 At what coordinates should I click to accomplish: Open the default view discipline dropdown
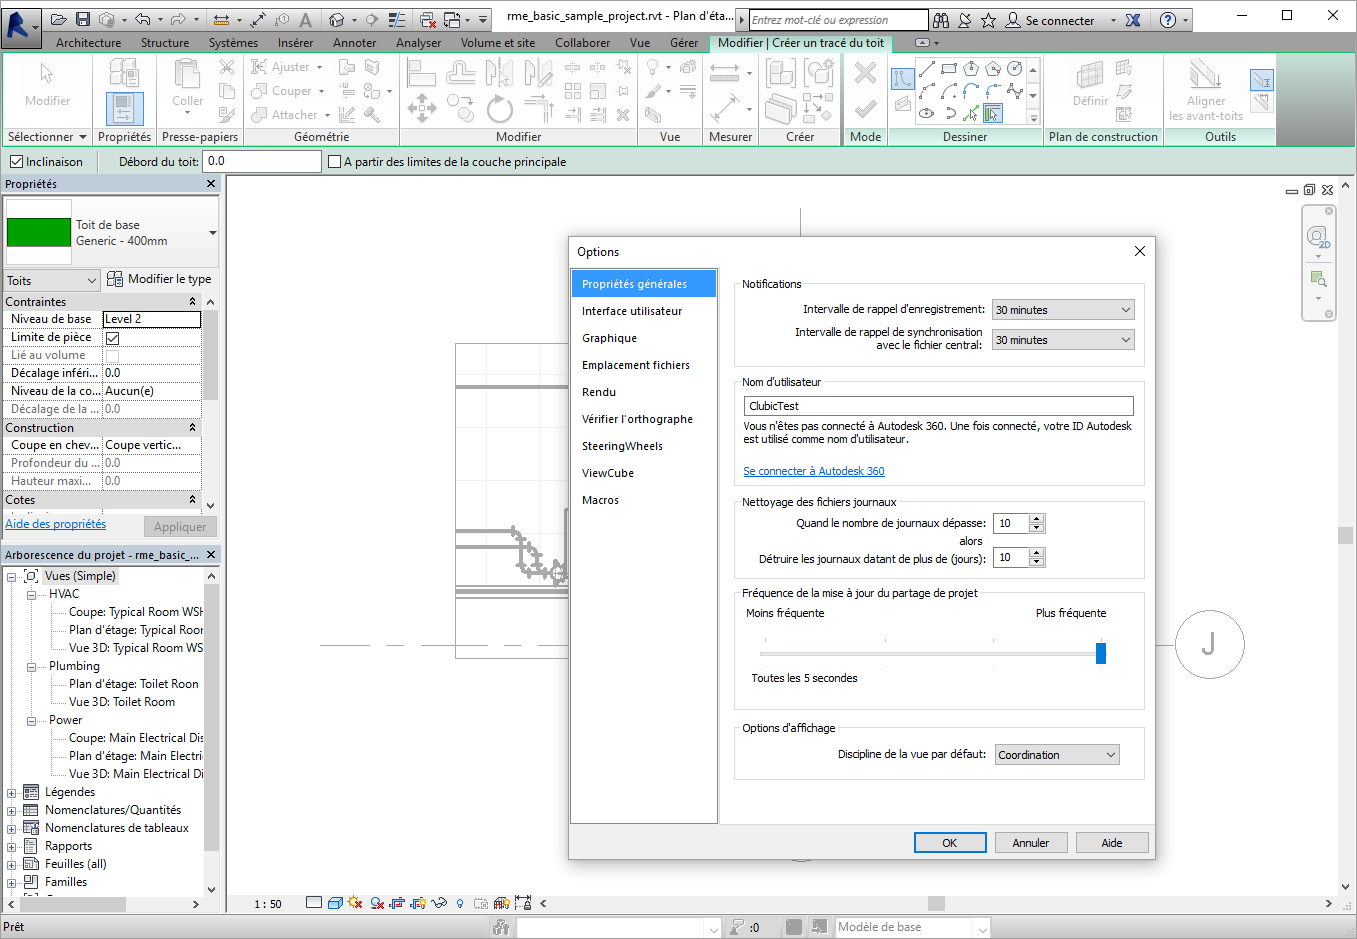click(x=1057, y=755)
